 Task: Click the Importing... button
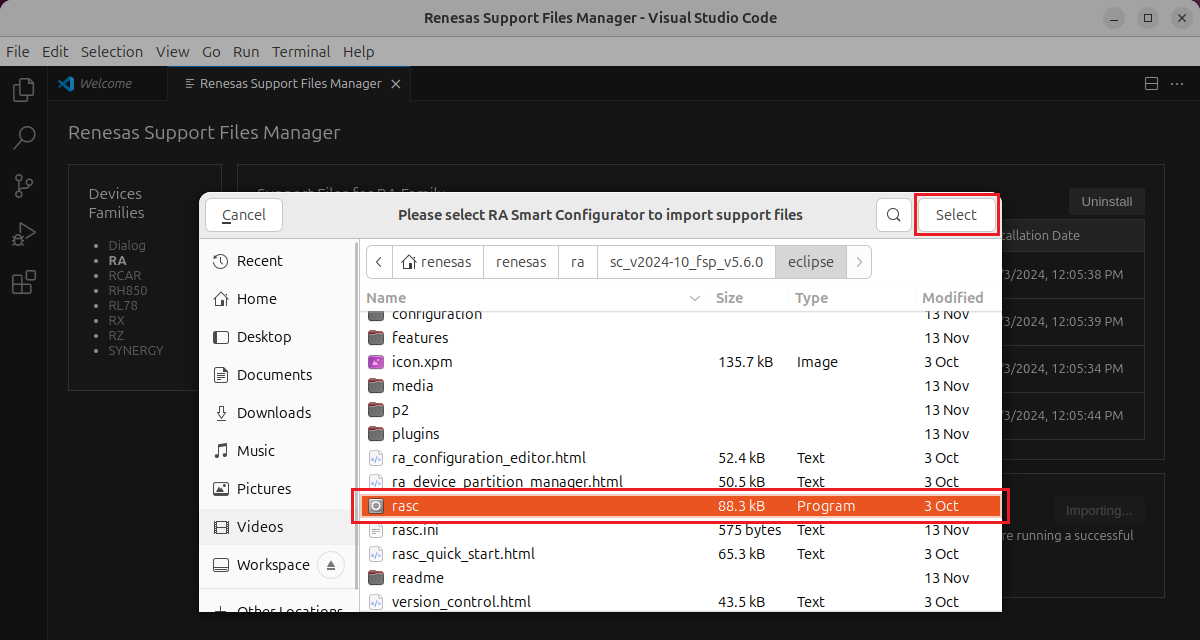point(1098,511)
